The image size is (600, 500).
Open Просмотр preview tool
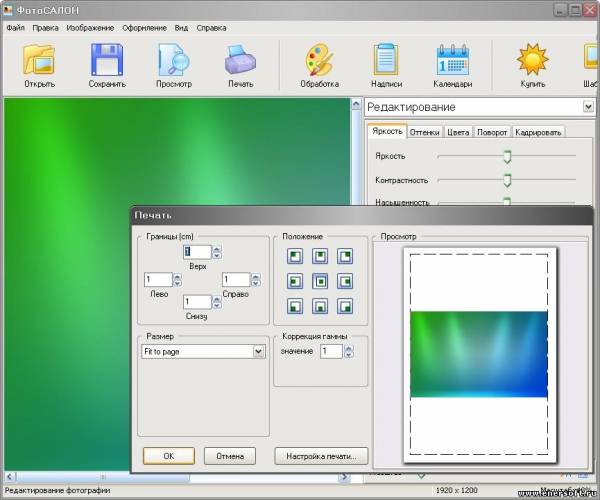tap(174, 59)
